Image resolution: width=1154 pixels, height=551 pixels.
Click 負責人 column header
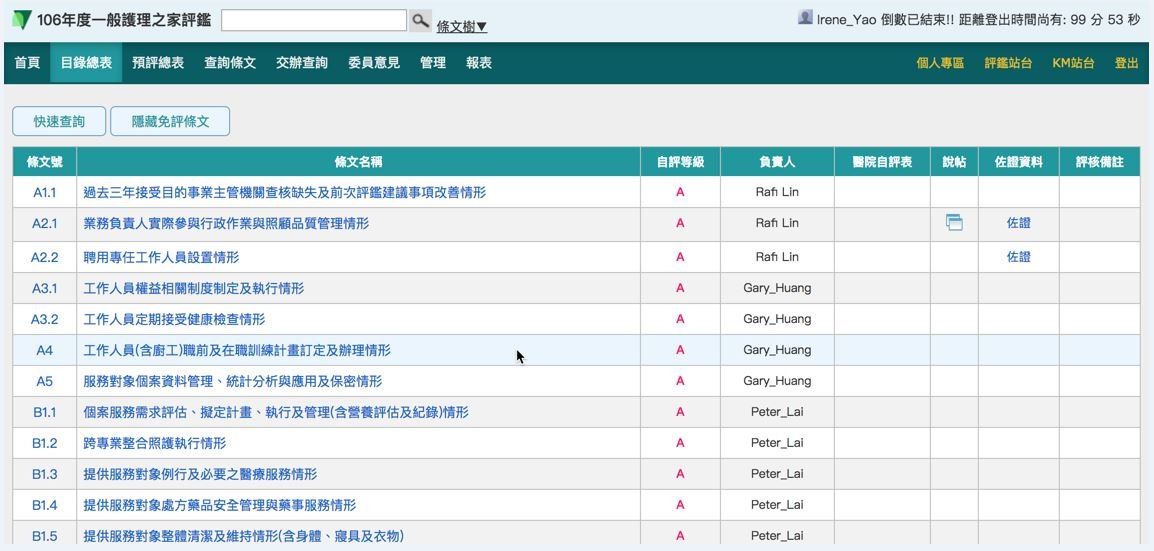tap(777, 162)
